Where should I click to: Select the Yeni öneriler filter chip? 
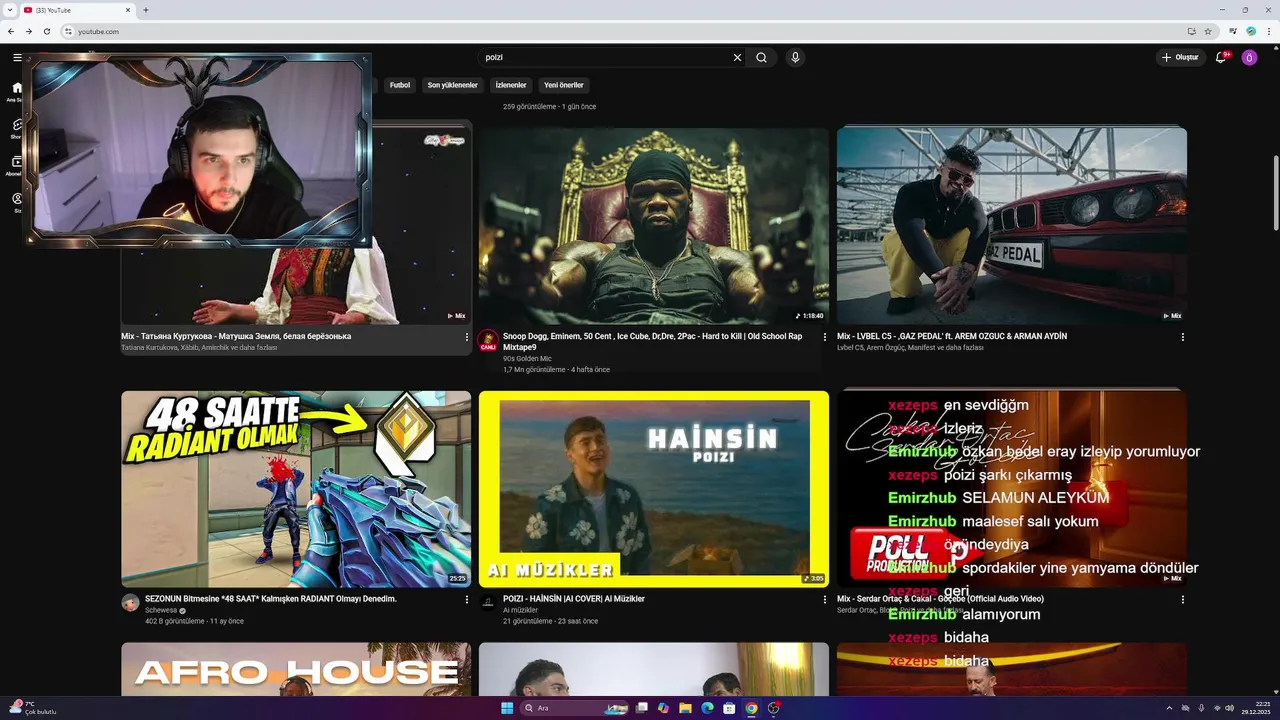tap(564, 85)
